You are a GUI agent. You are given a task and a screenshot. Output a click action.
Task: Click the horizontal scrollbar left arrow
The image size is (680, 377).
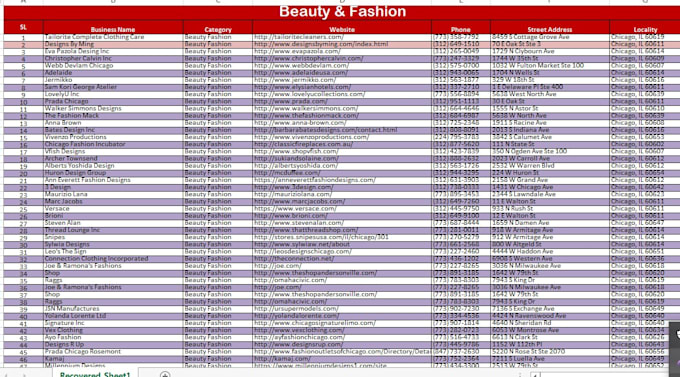535,375
